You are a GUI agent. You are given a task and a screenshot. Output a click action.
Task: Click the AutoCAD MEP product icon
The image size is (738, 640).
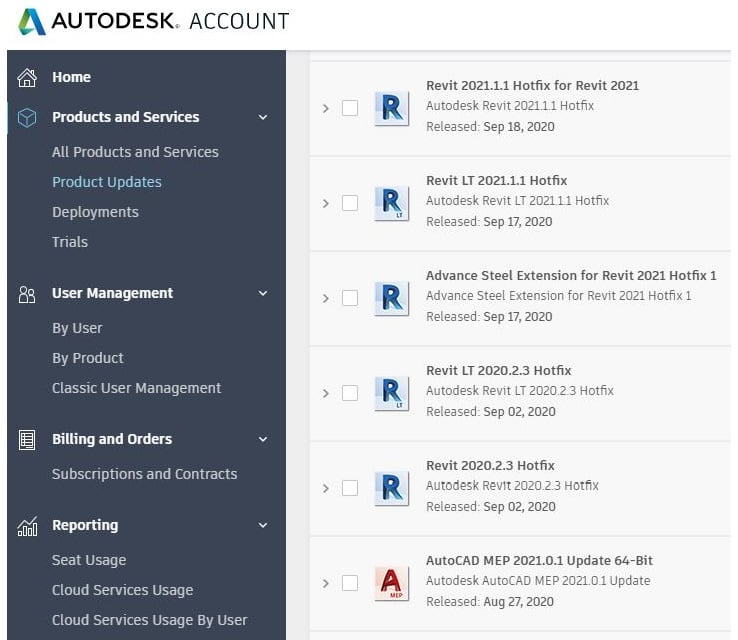(392, 584)
